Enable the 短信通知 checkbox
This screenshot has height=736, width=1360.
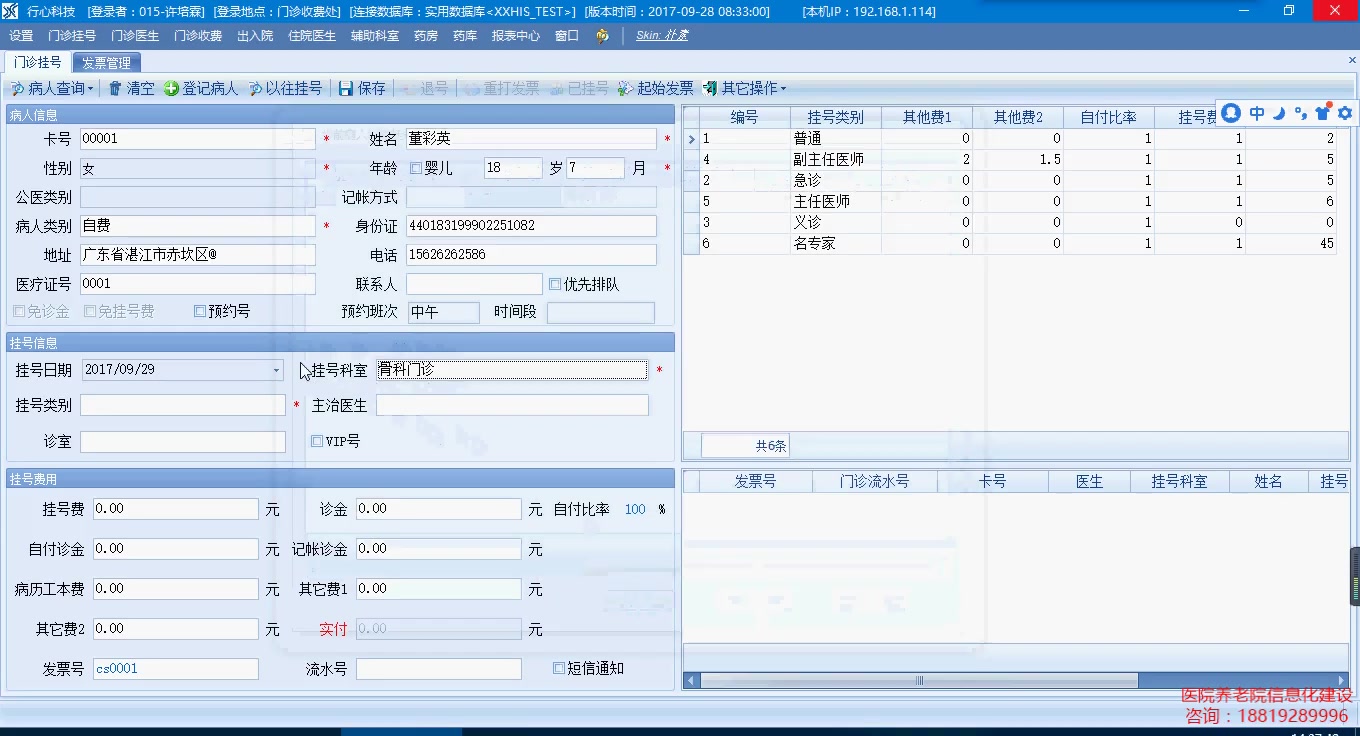click(x=559, y=668)
